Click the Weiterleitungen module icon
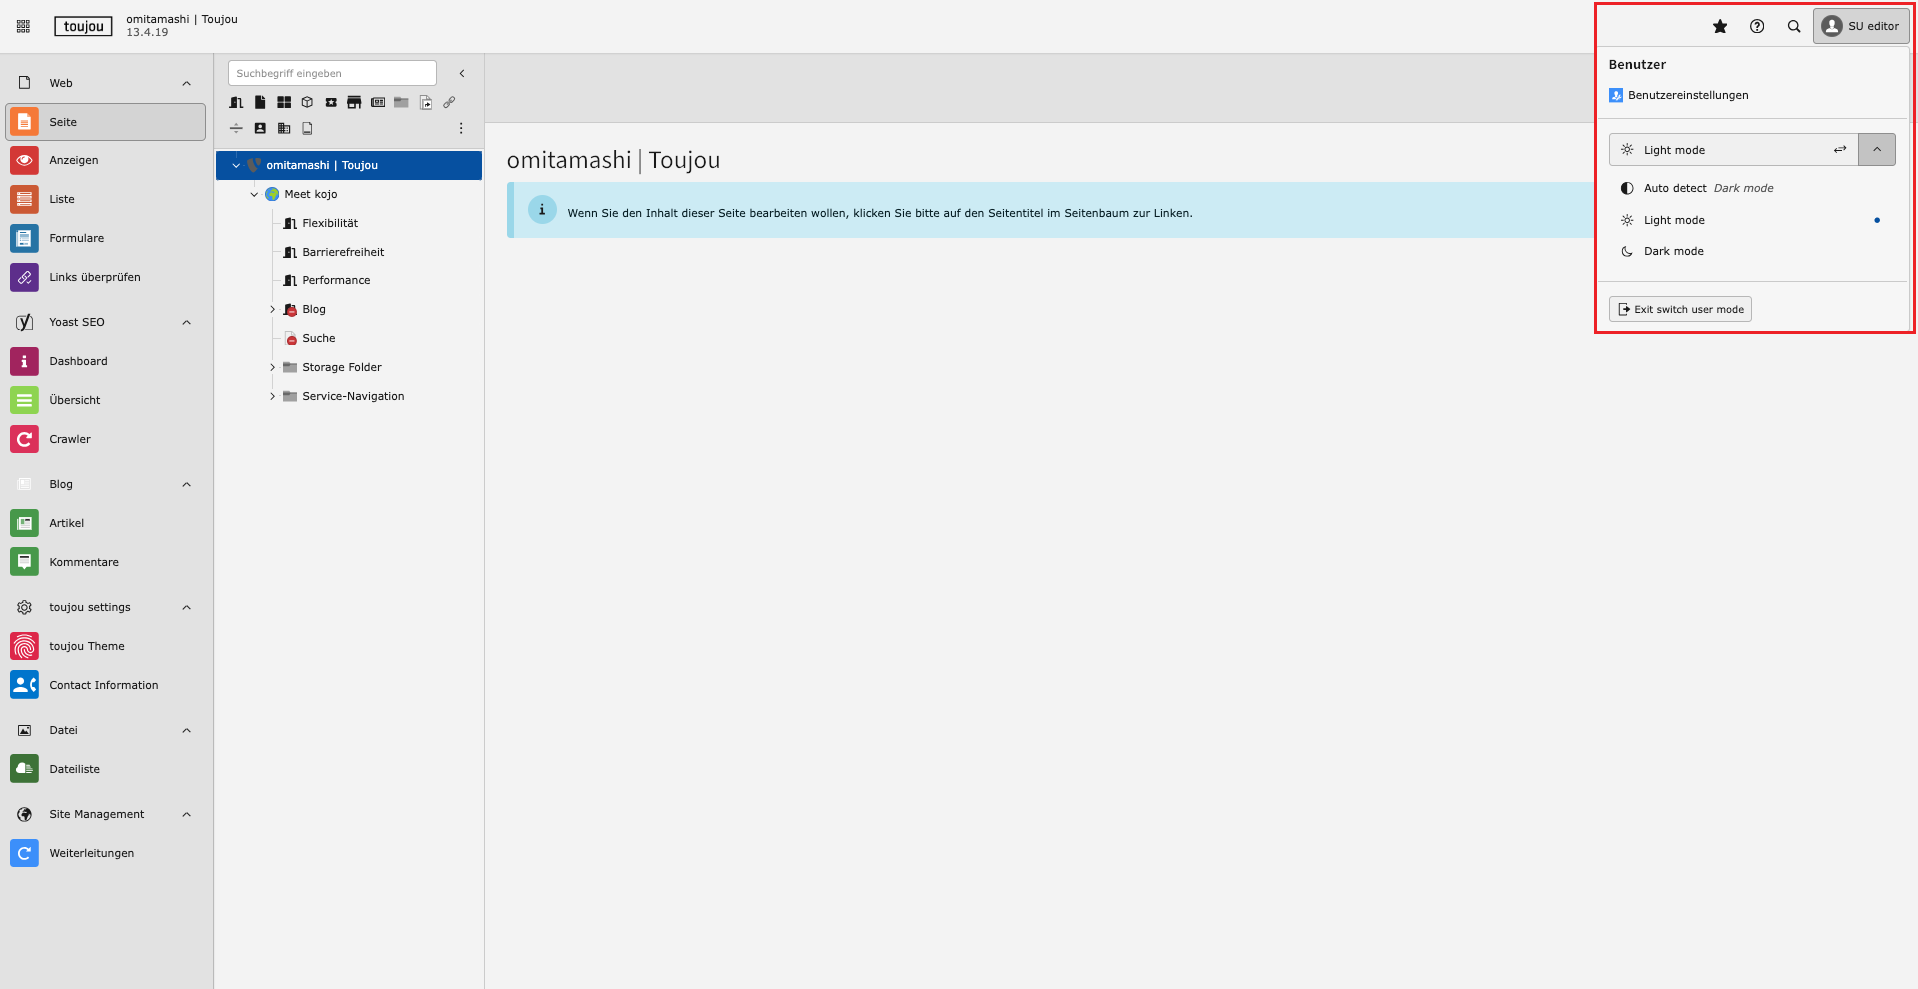Screen dimensions: 1918x989 click(24, 853)
